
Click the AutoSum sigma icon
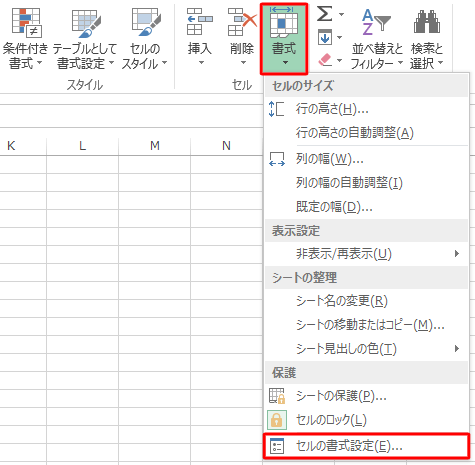click(x=324, y=14)
